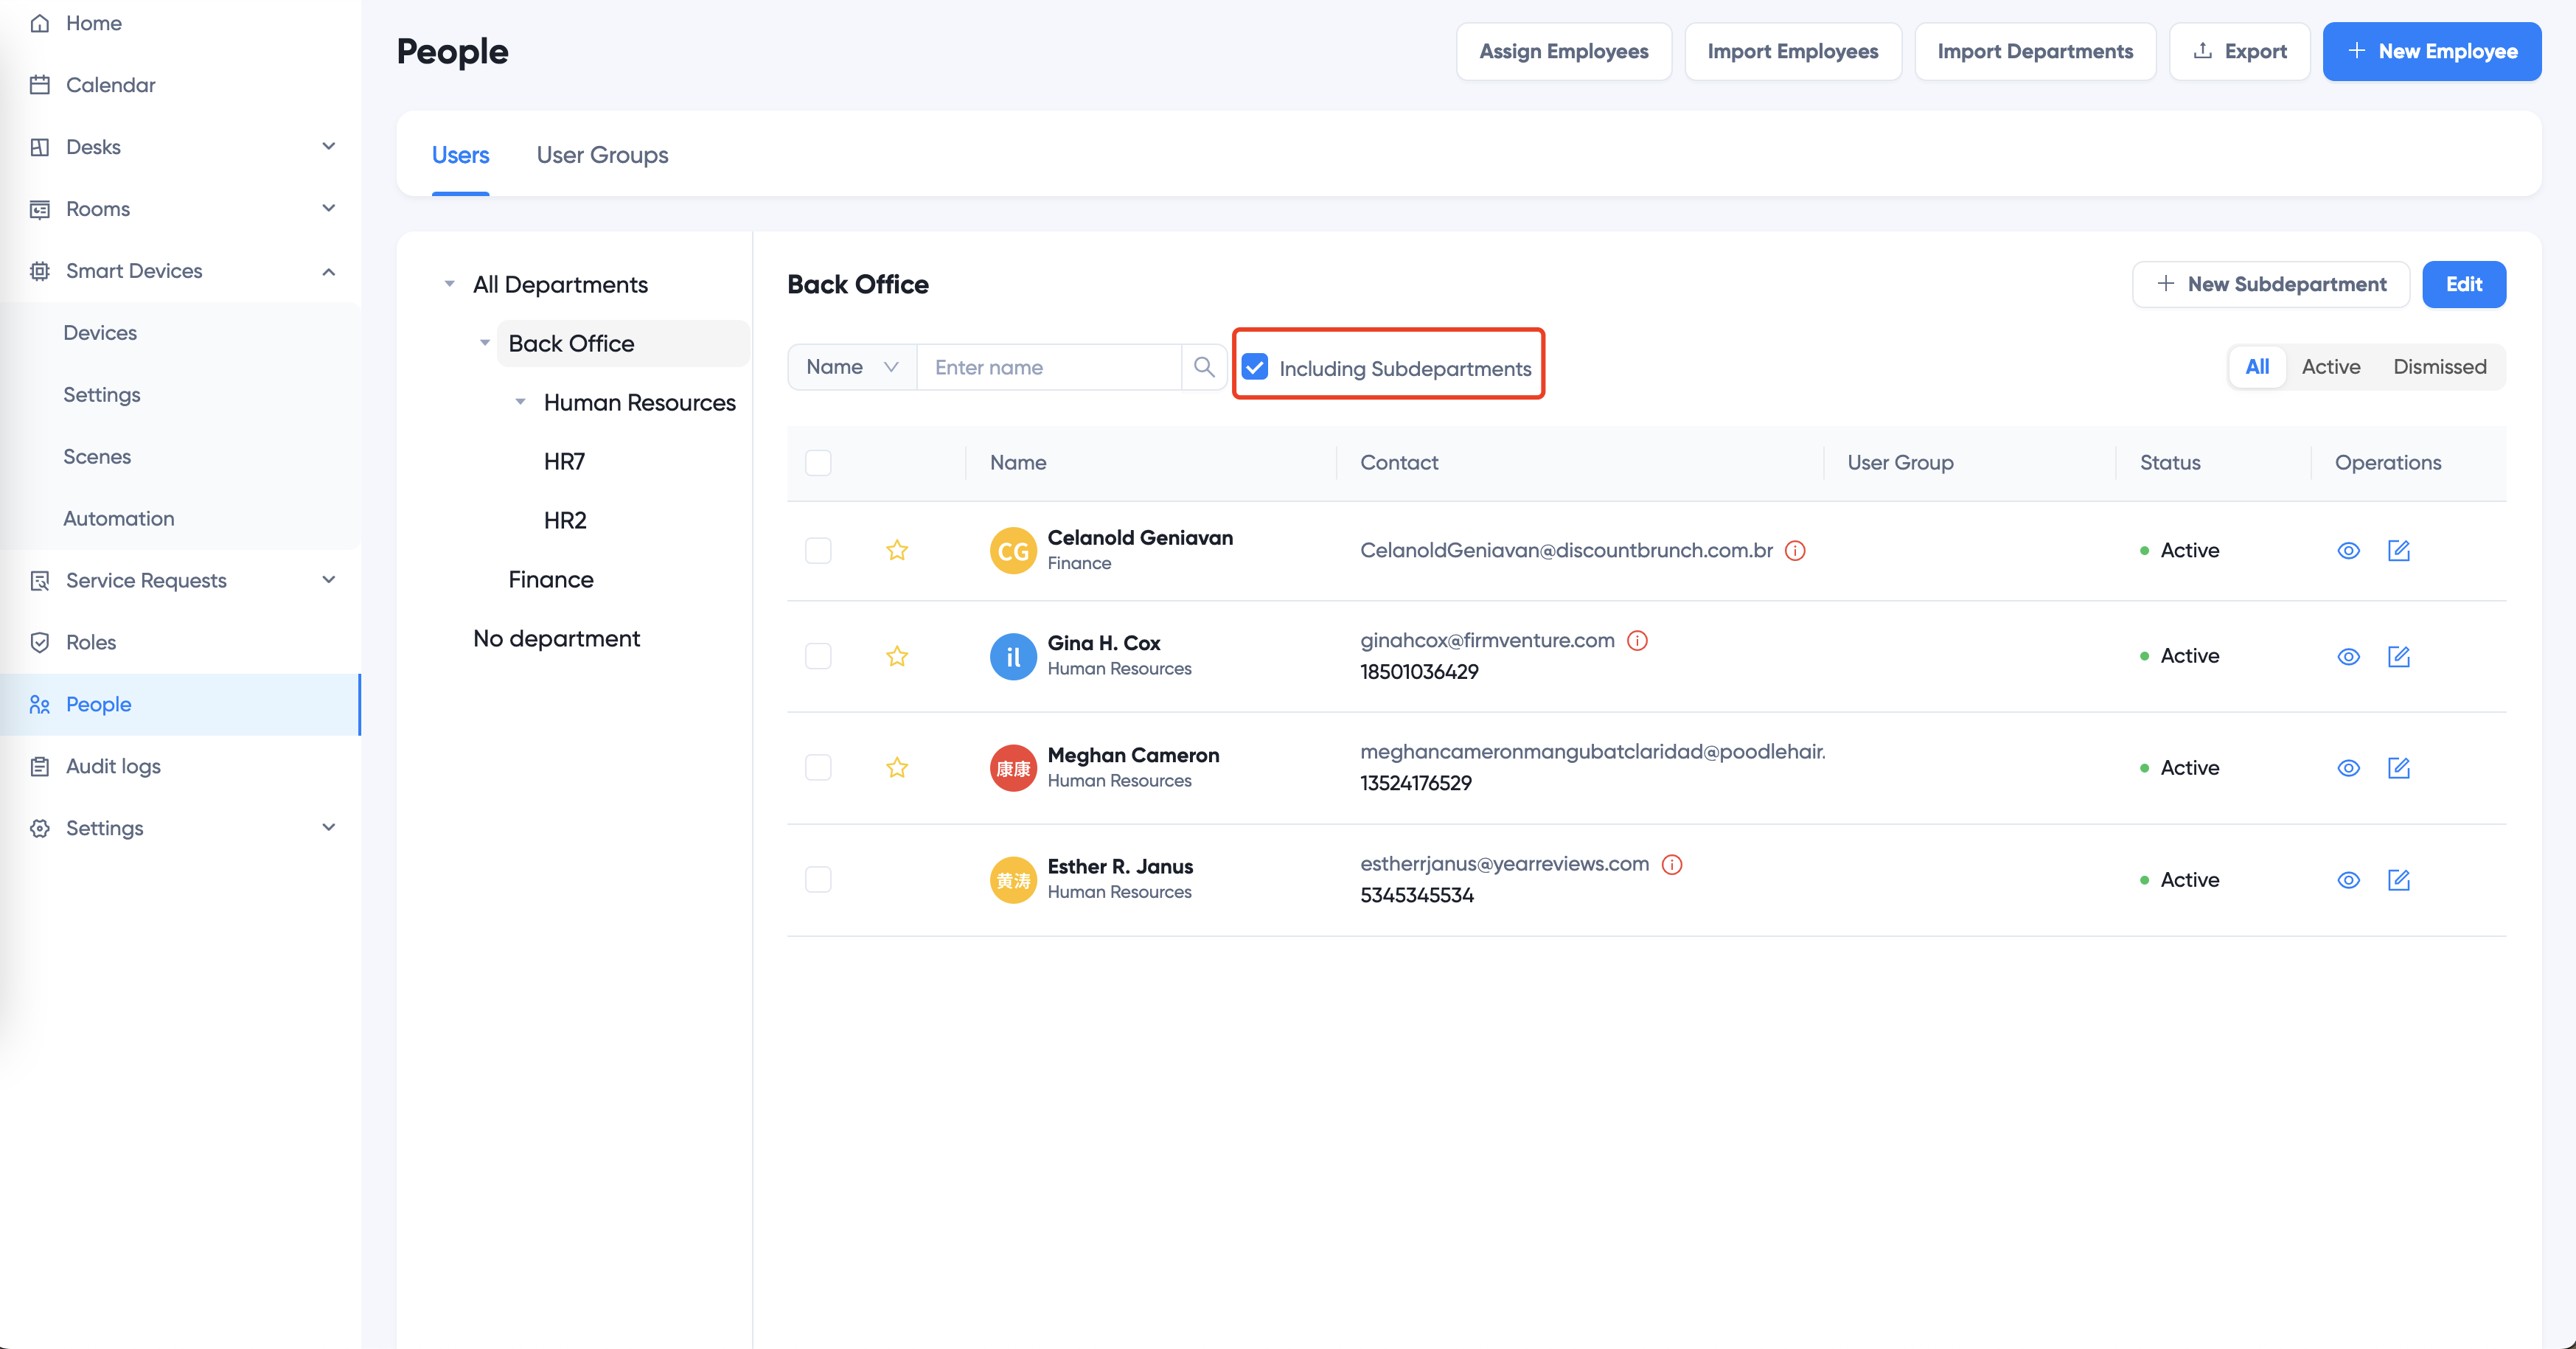Click the search magnifier icon

click(x=1204, y=367)
